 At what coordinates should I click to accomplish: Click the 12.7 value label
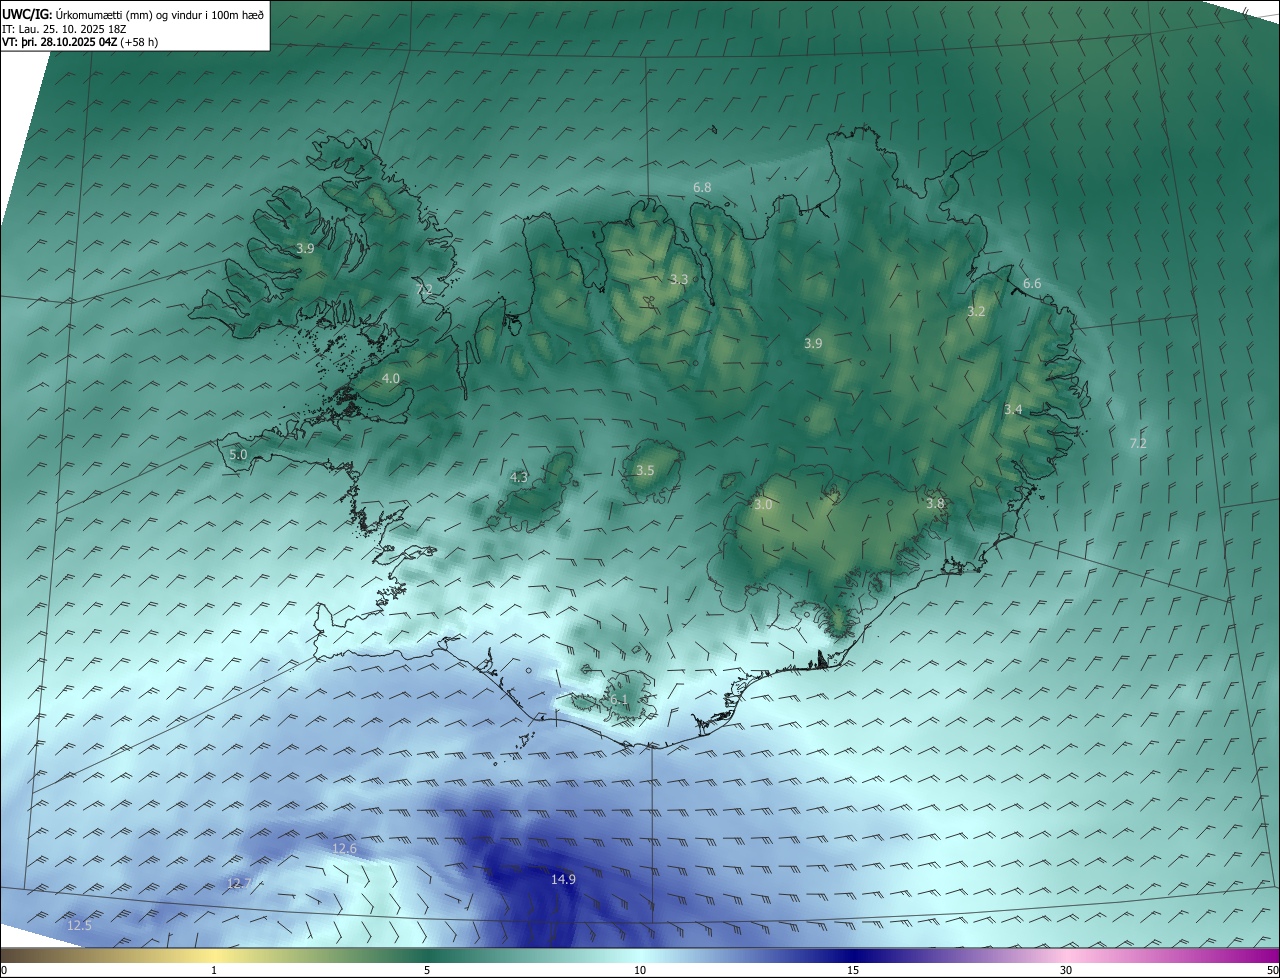pyautogui.click(x=239, y=884)
